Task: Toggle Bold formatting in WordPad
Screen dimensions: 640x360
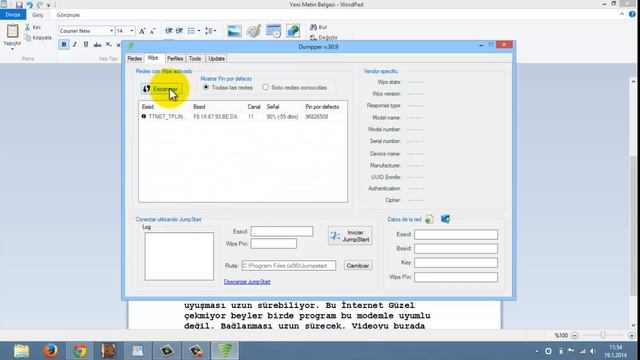Action: point(64,44)
